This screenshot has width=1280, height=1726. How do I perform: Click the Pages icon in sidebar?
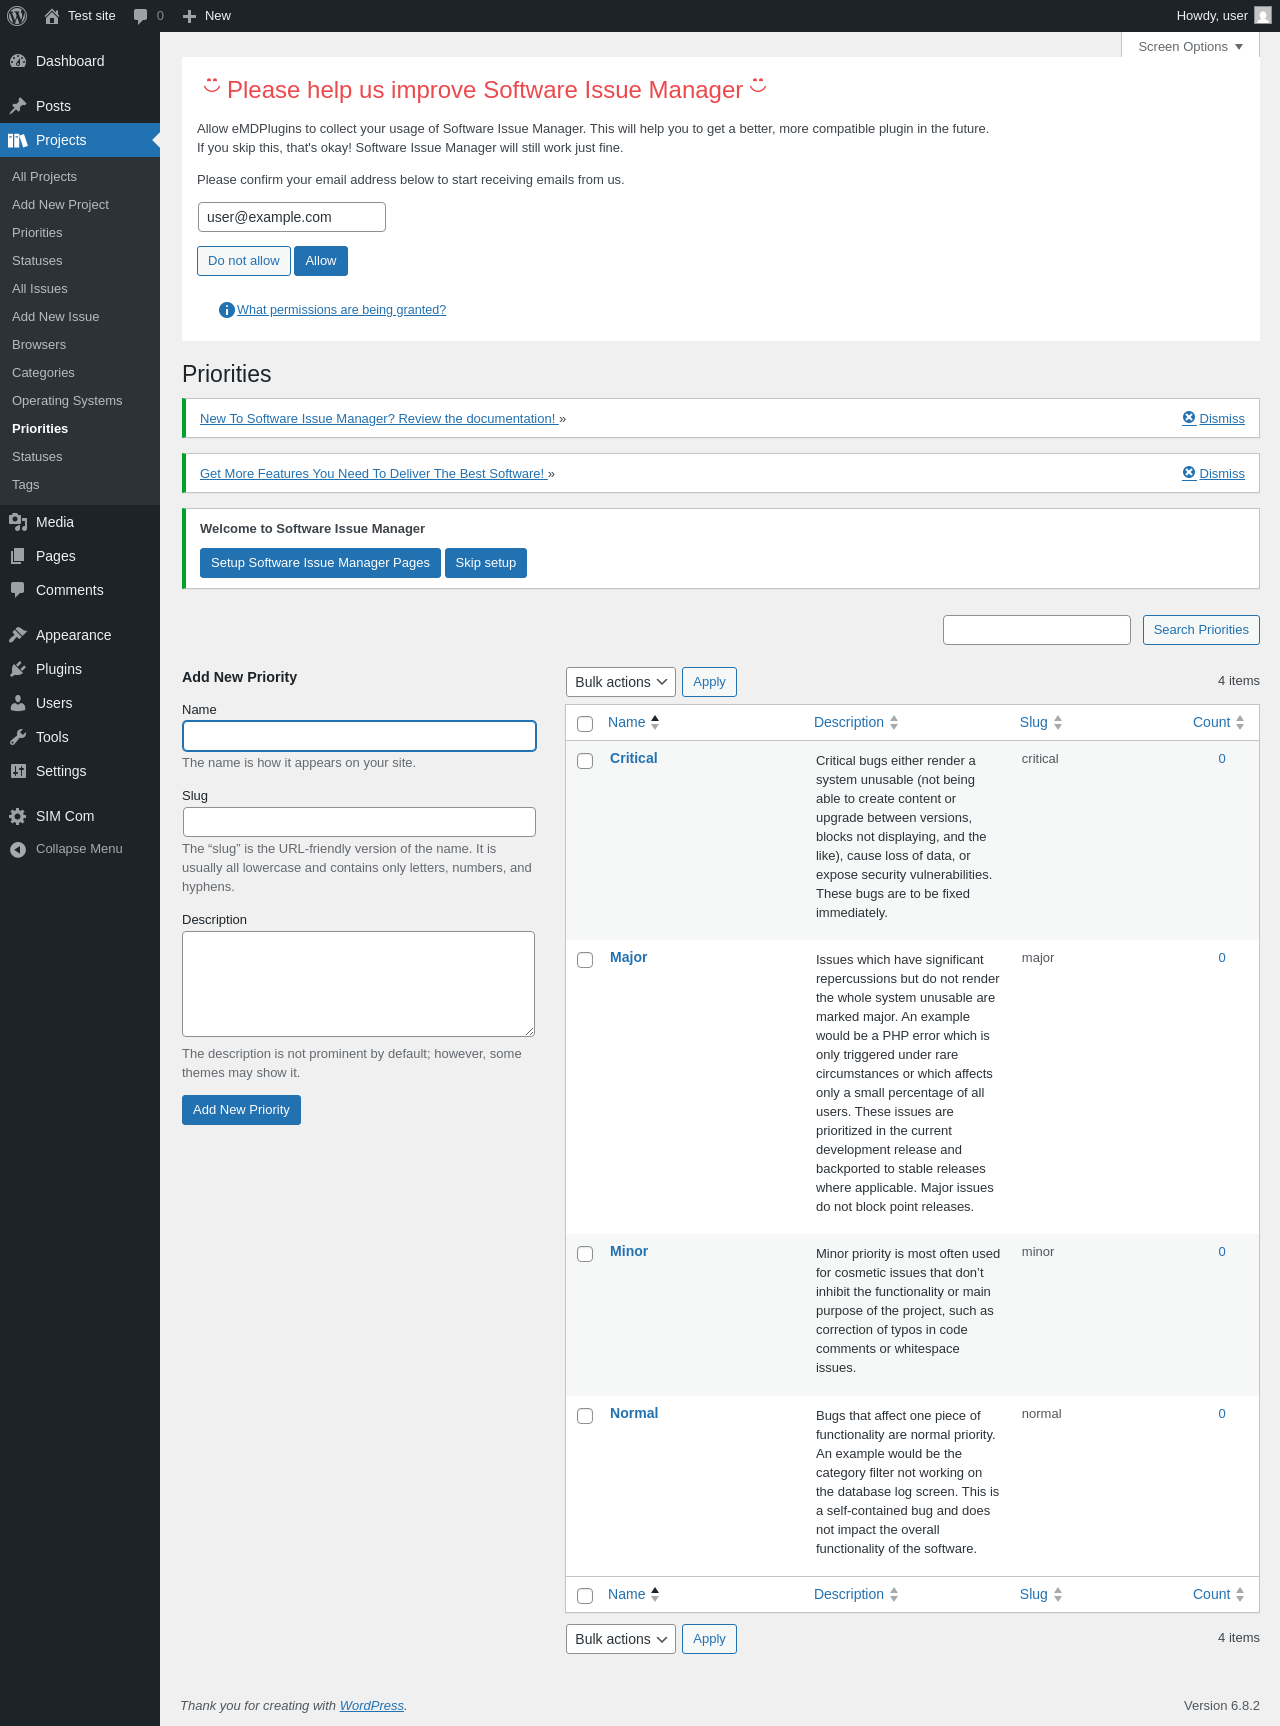pos(18,556)
